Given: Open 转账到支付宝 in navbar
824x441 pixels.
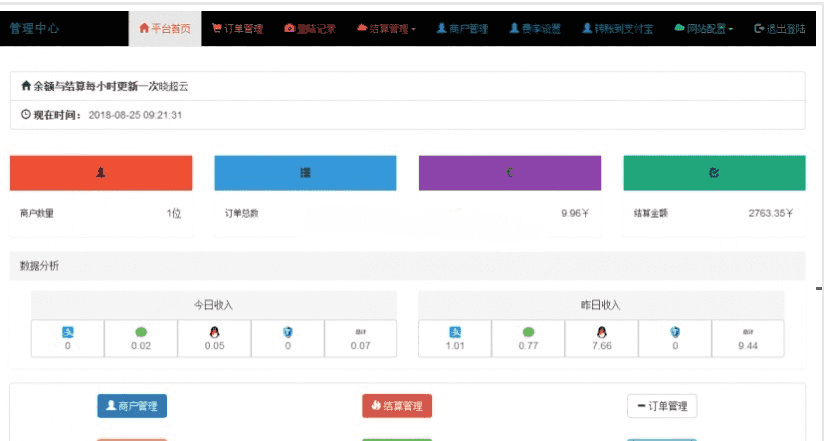Looking at the screenshot, I should 618,28.
